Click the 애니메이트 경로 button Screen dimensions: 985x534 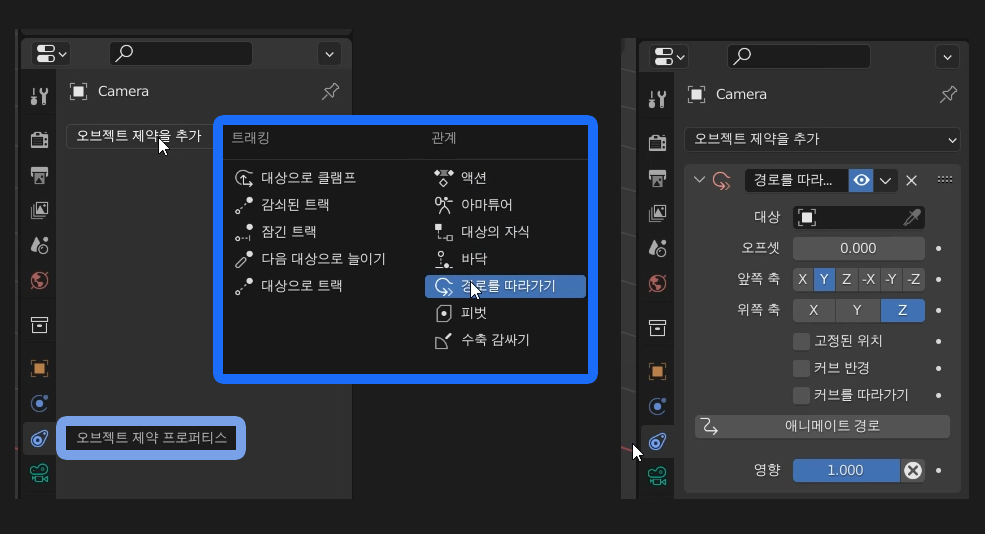(822, 427)
